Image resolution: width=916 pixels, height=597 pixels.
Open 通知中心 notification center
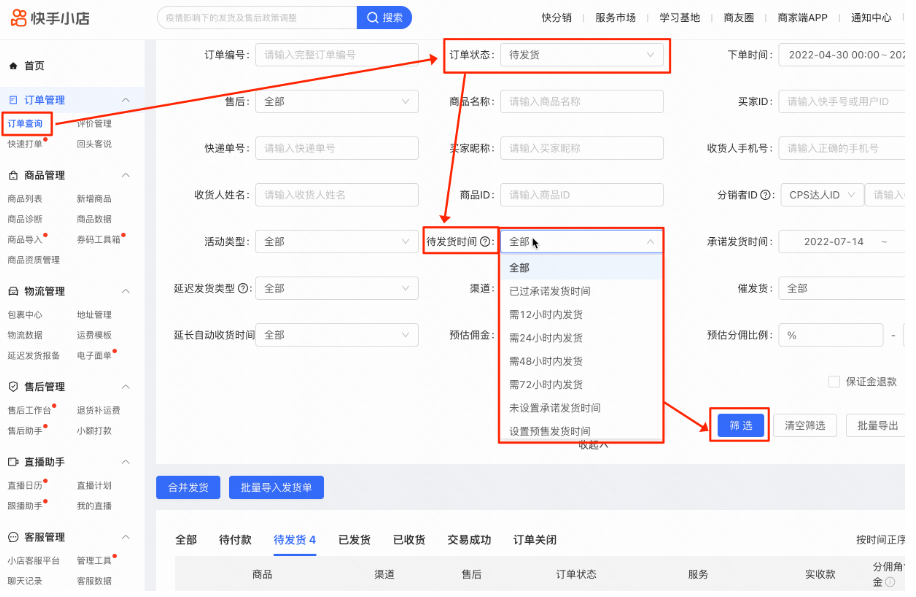point(871,17)
